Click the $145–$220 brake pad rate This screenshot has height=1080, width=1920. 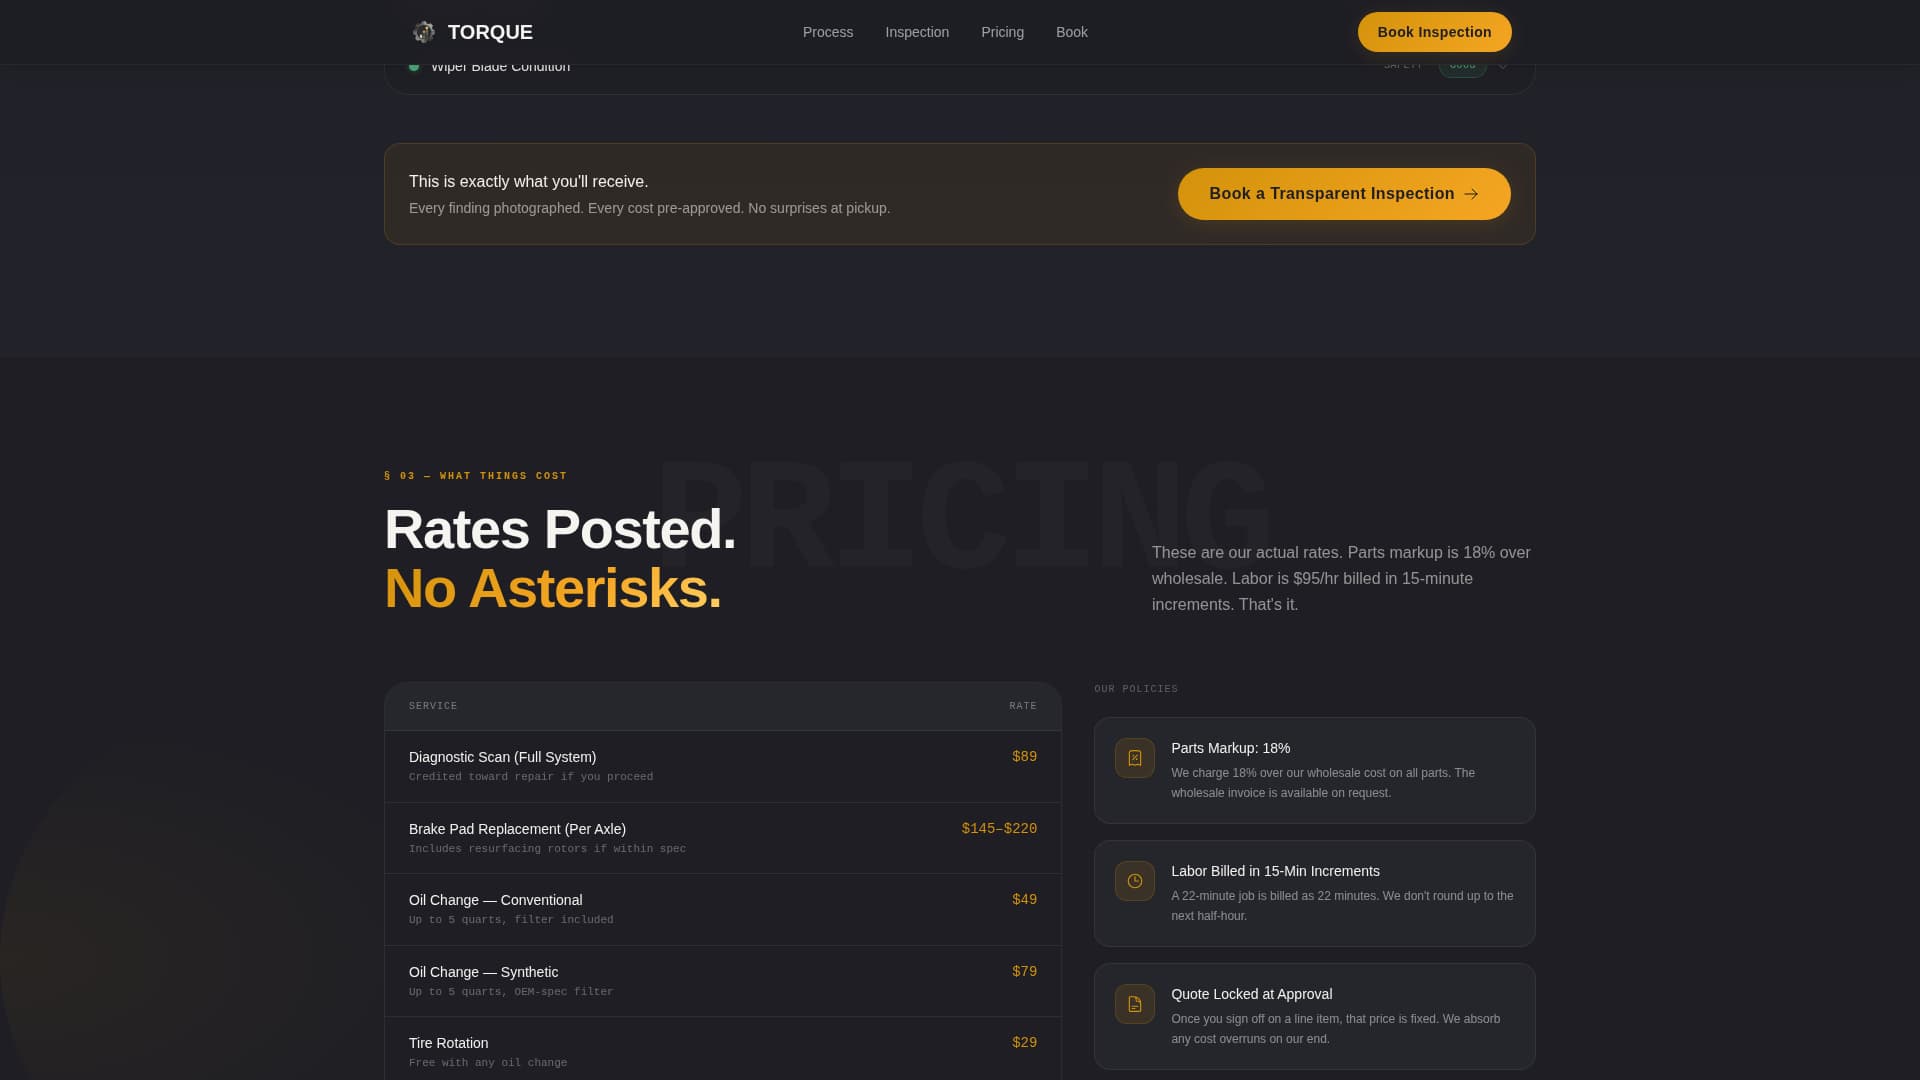999,829
